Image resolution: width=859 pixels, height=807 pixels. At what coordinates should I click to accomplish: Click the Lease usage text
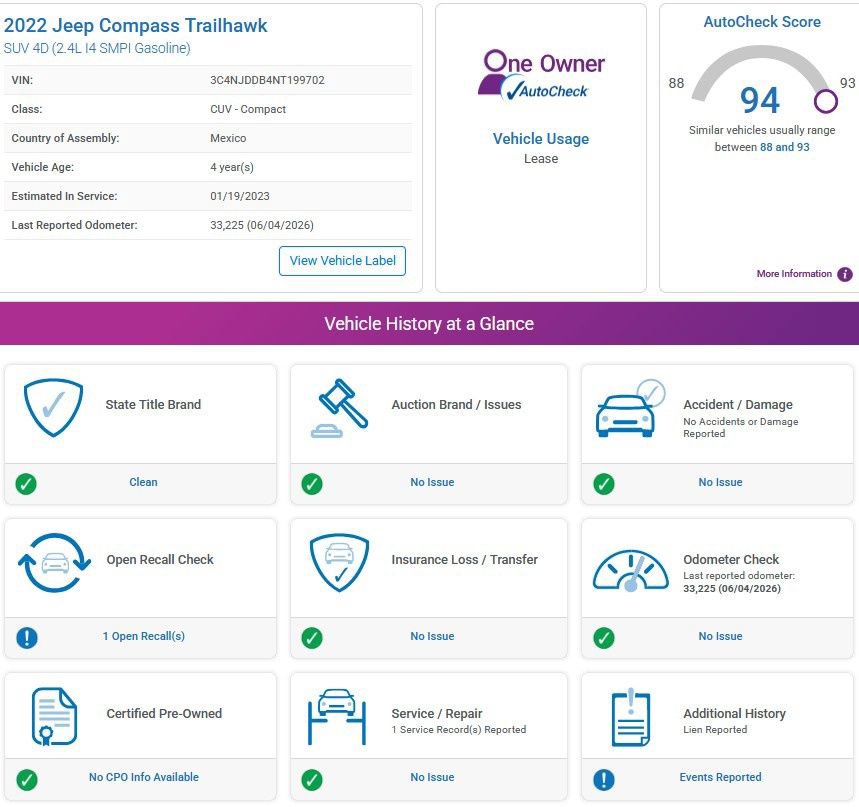coord(541,159)
